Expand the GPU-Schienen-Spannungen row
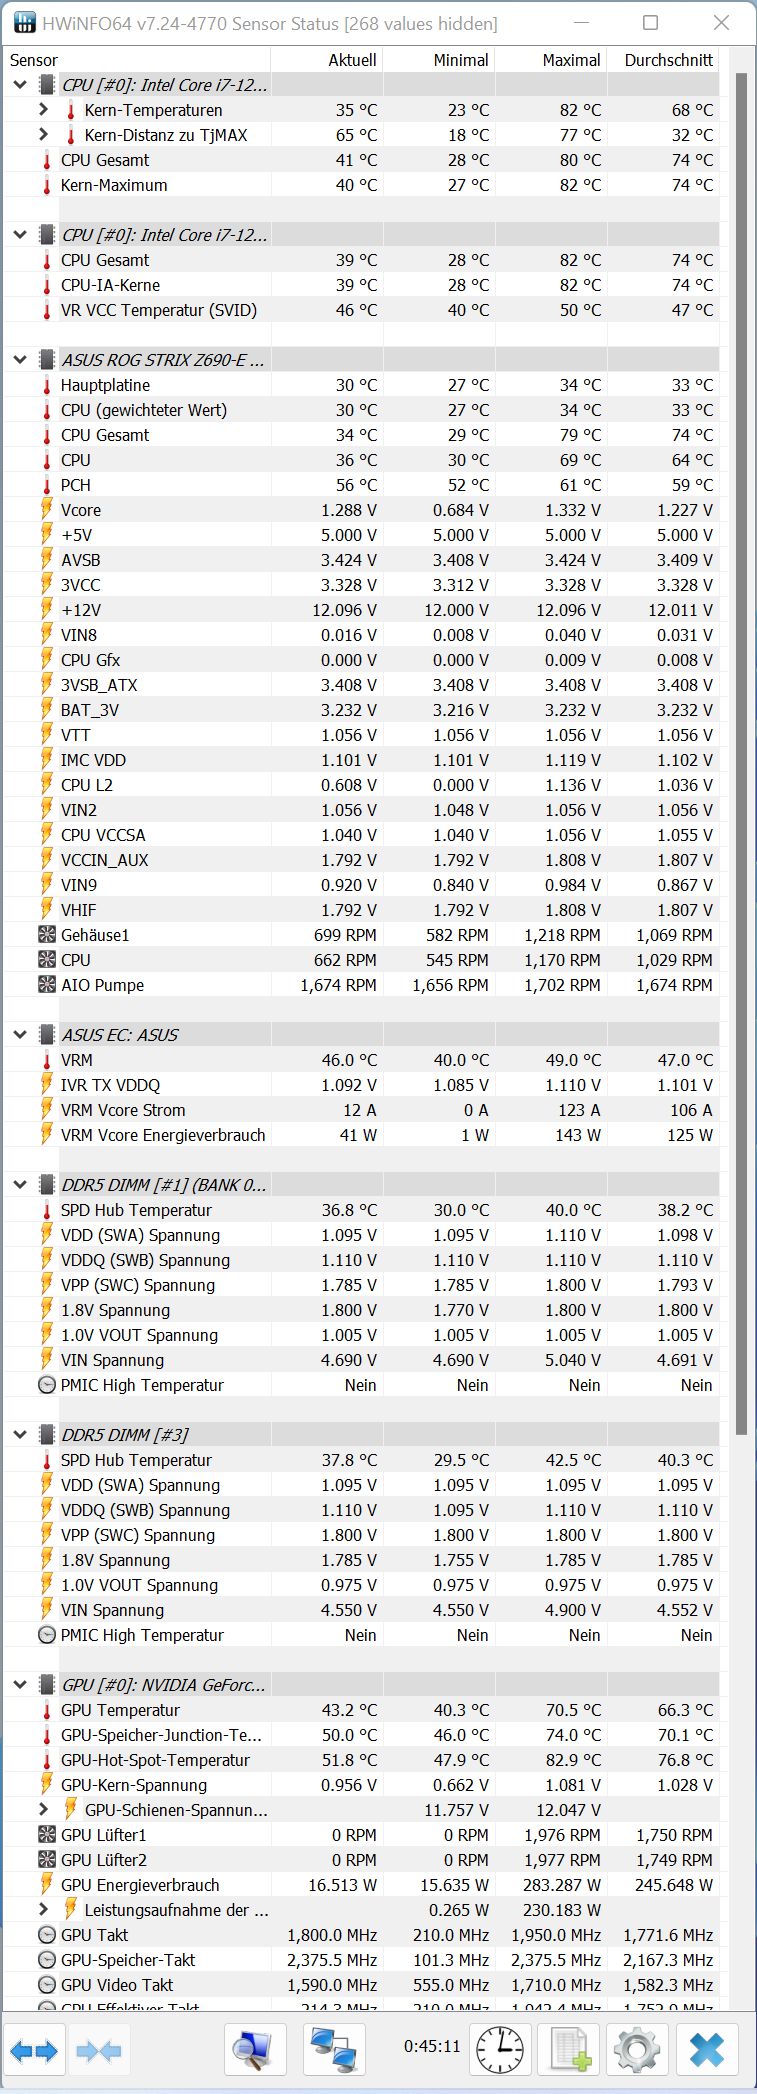 click(x=43, y=1810)
